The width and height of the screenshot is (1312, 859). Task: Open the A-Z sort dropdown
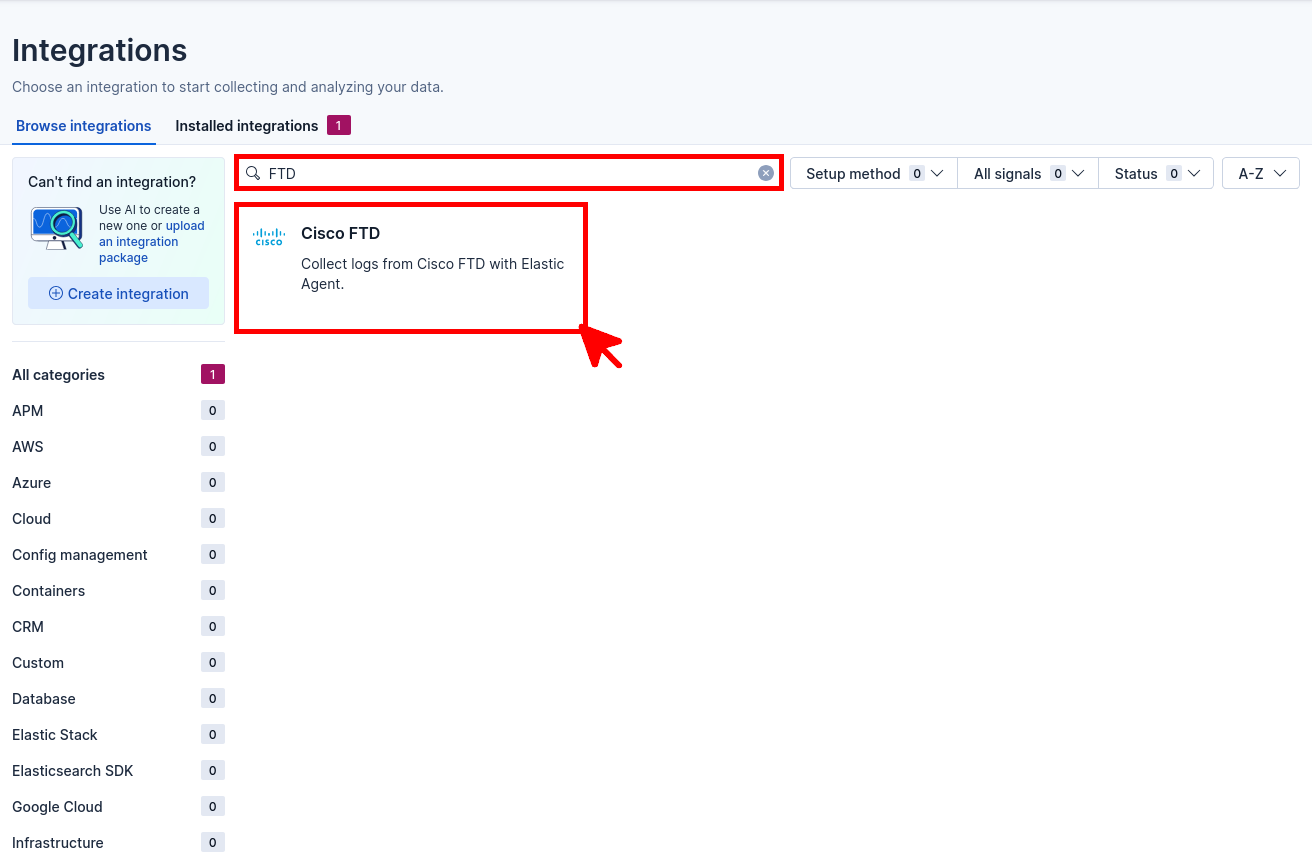[x=1261, y=173]
